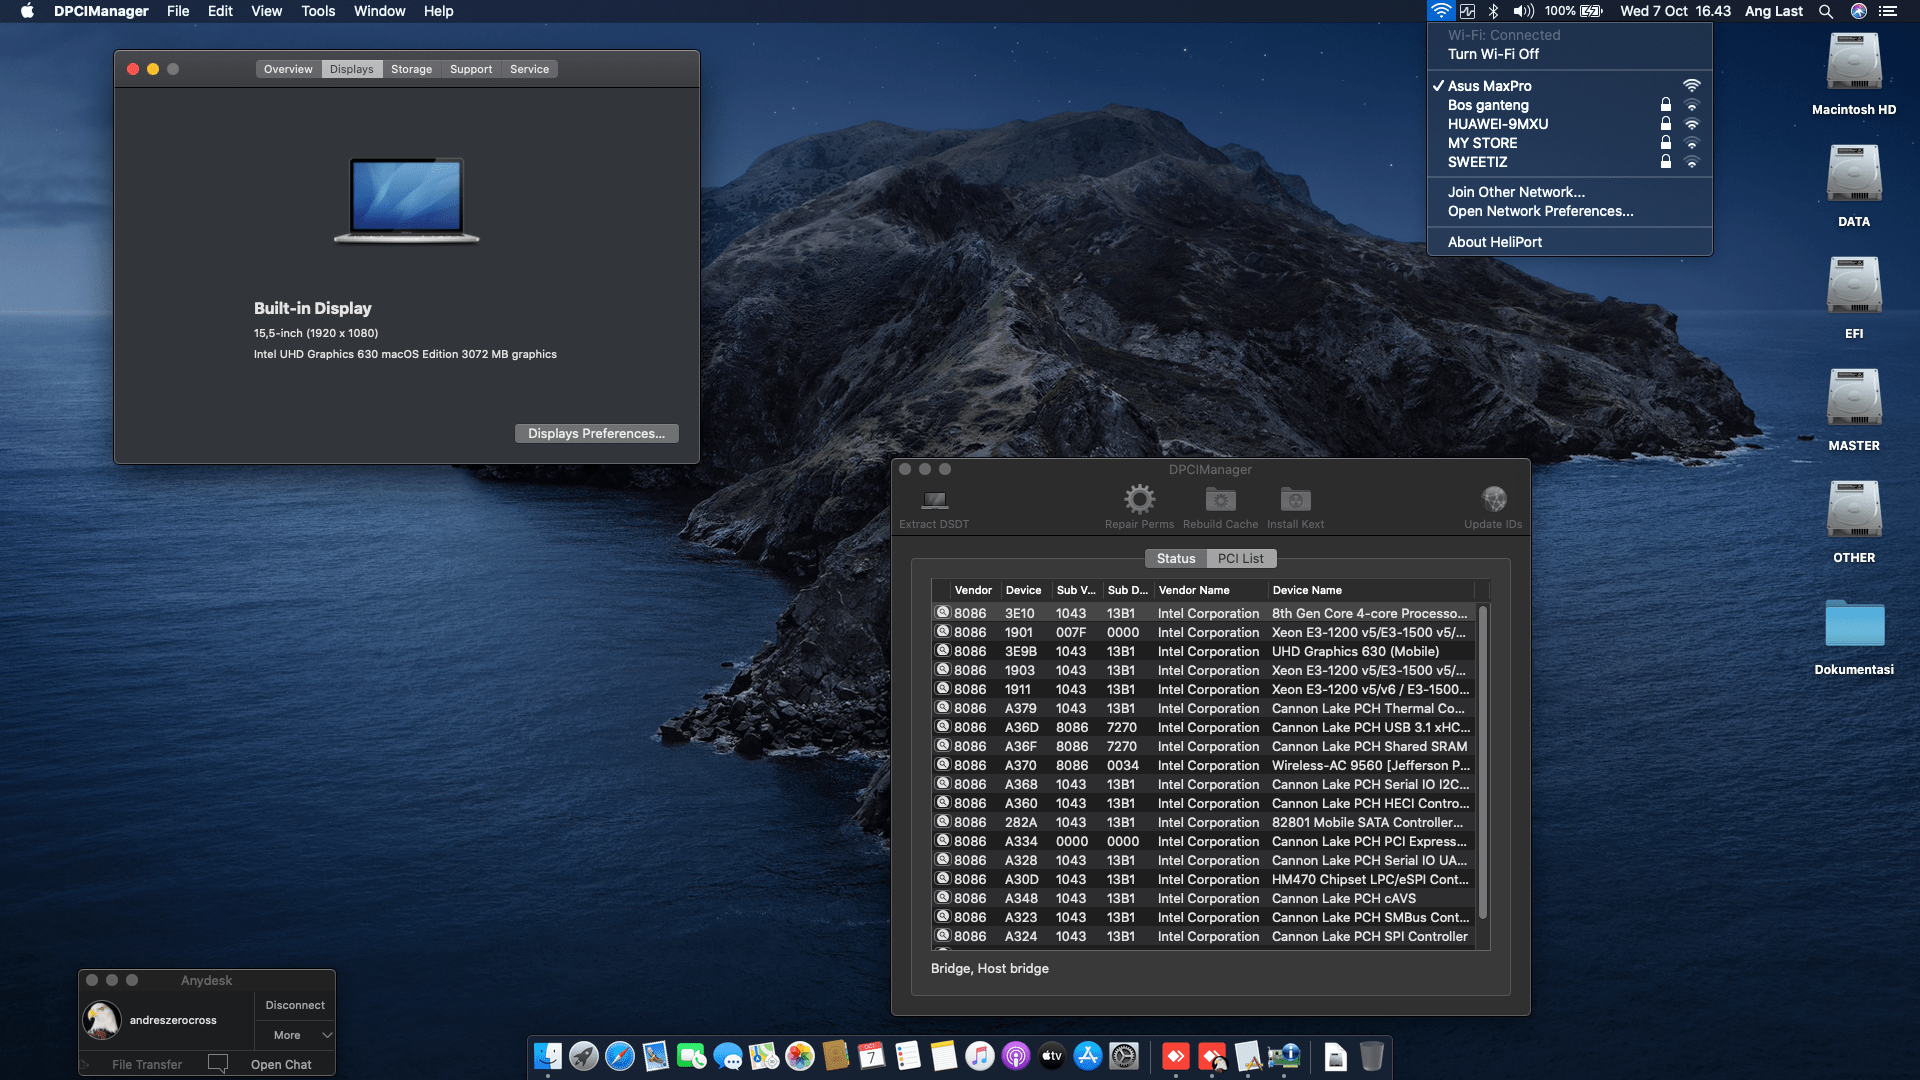Click the Repair Perms gear icon

1139,499
